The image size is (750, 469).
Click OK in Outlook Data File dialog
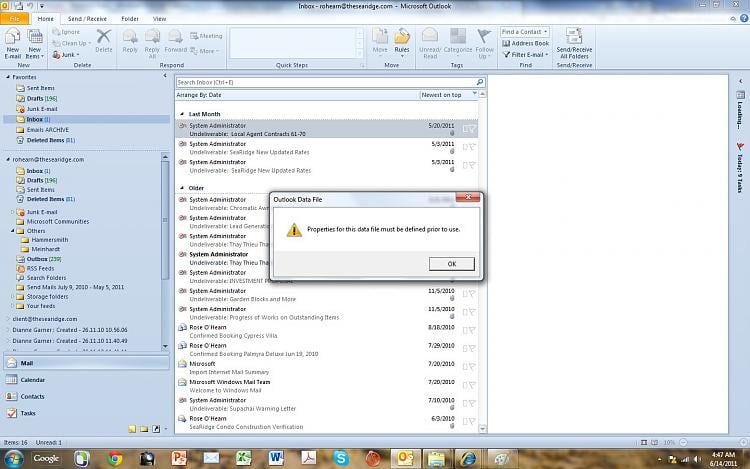click(x=452, y=264)
